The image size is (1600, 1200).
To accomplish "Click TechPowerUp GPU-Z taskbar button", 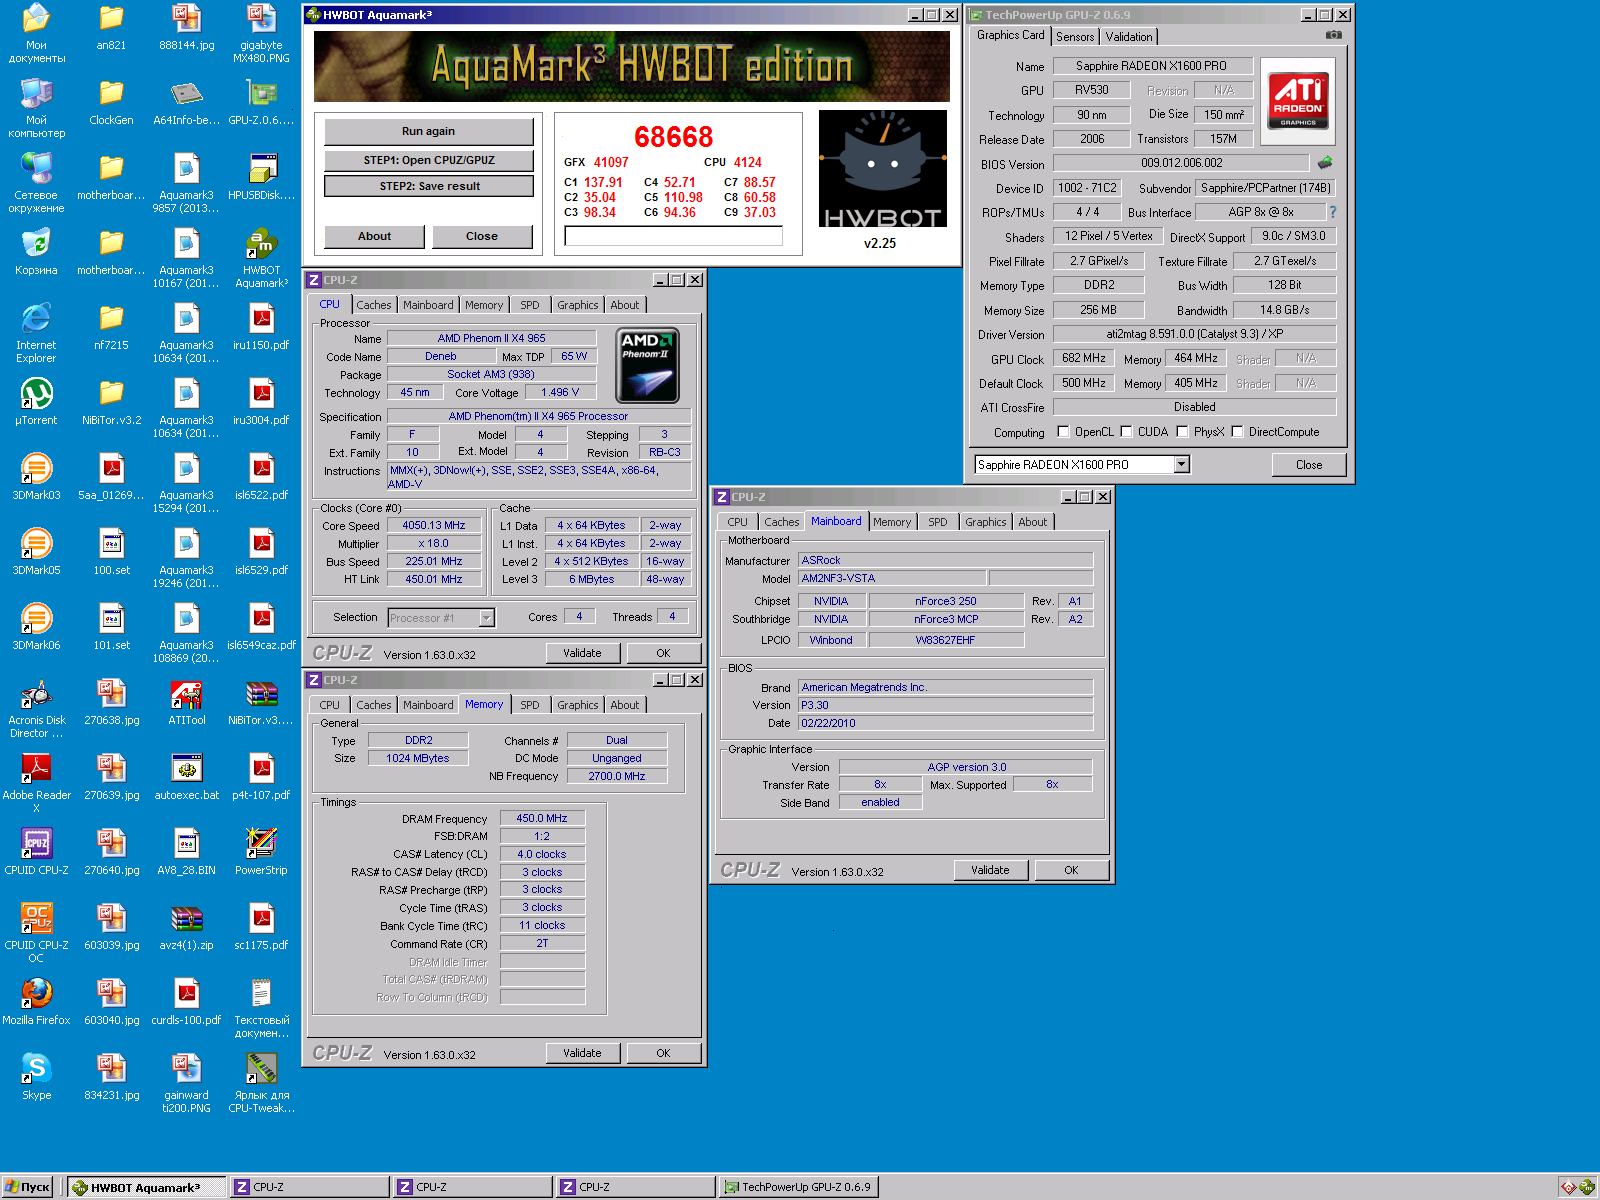I will [798, 1187].
